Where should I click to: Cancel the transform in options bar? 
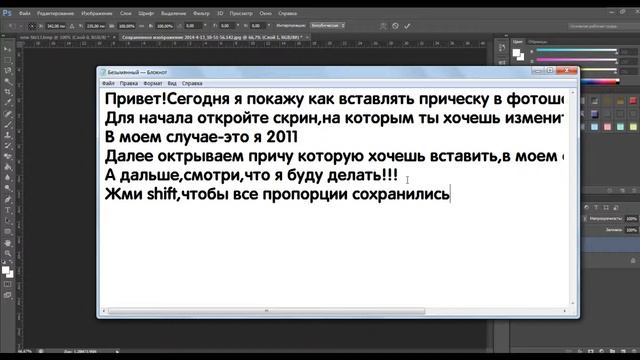(x=395, y=26)
